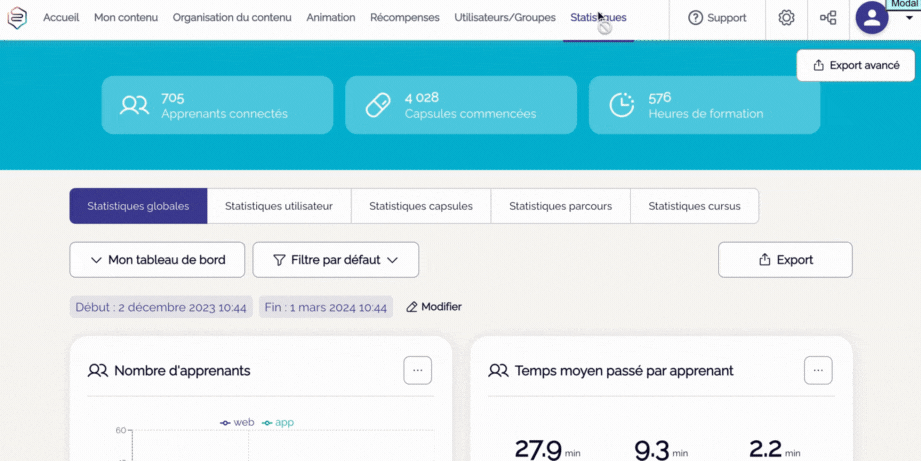Image resolution: width=921 pixels, height=461 pixels.
Task: Open the settings gear icon
Action: click(x=786, y=18)
